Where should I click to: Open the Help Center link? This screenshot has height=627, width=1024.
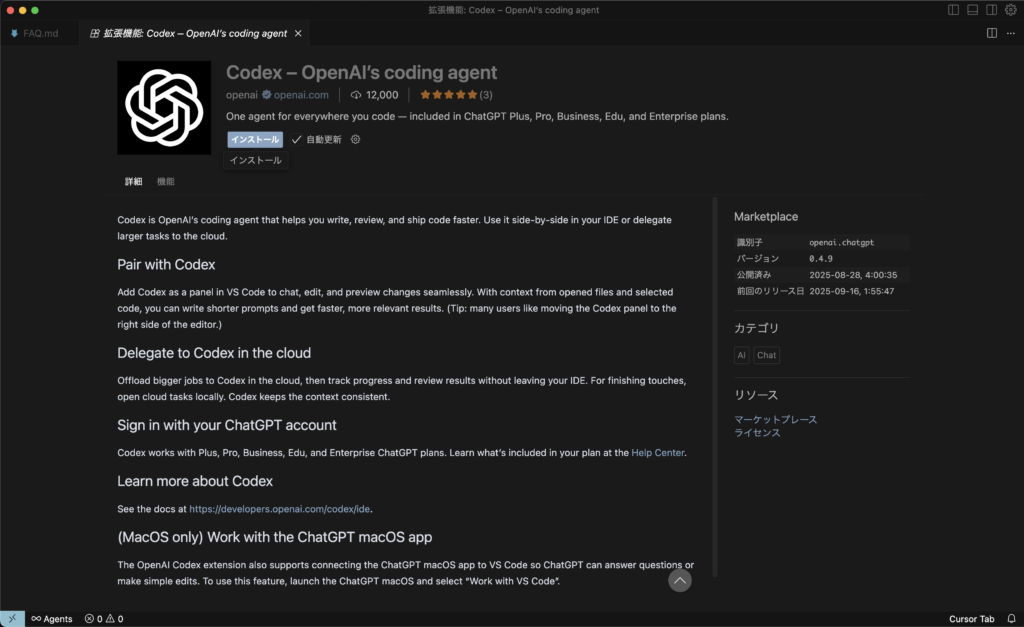657,453
